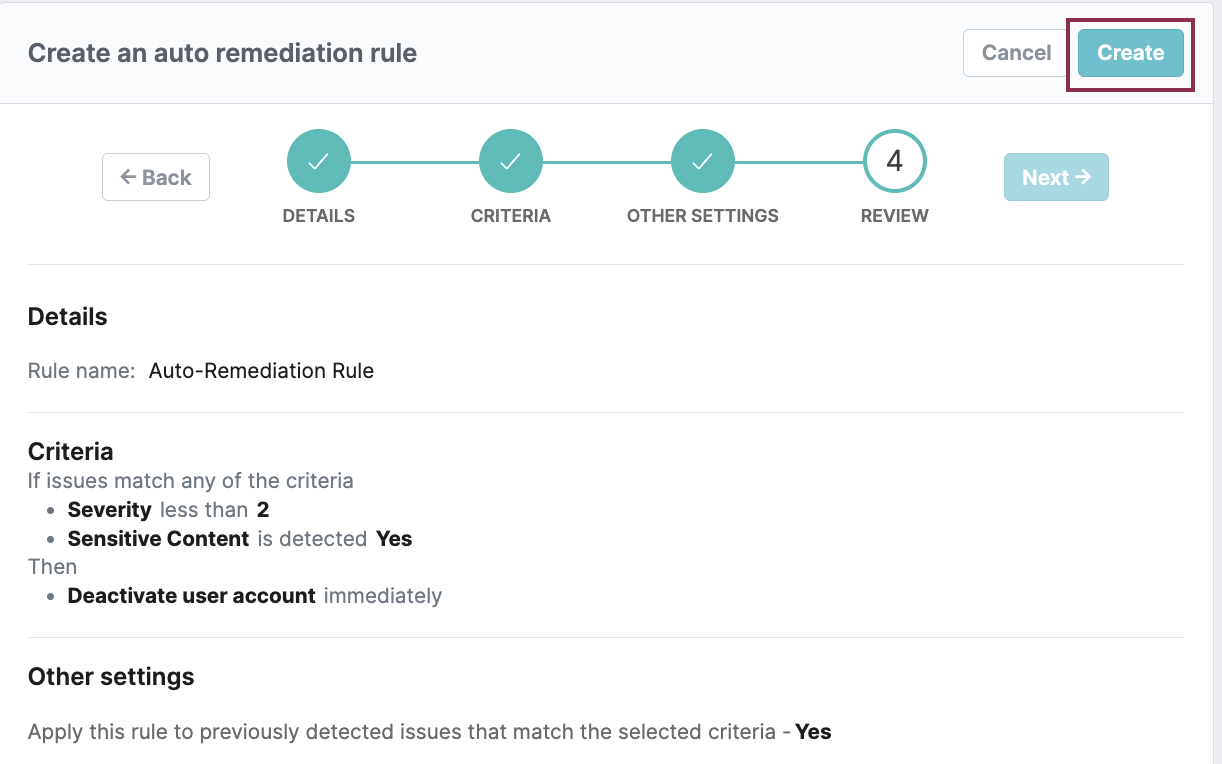Click the Create button

pyautogui.click(x=1130, y=53)
